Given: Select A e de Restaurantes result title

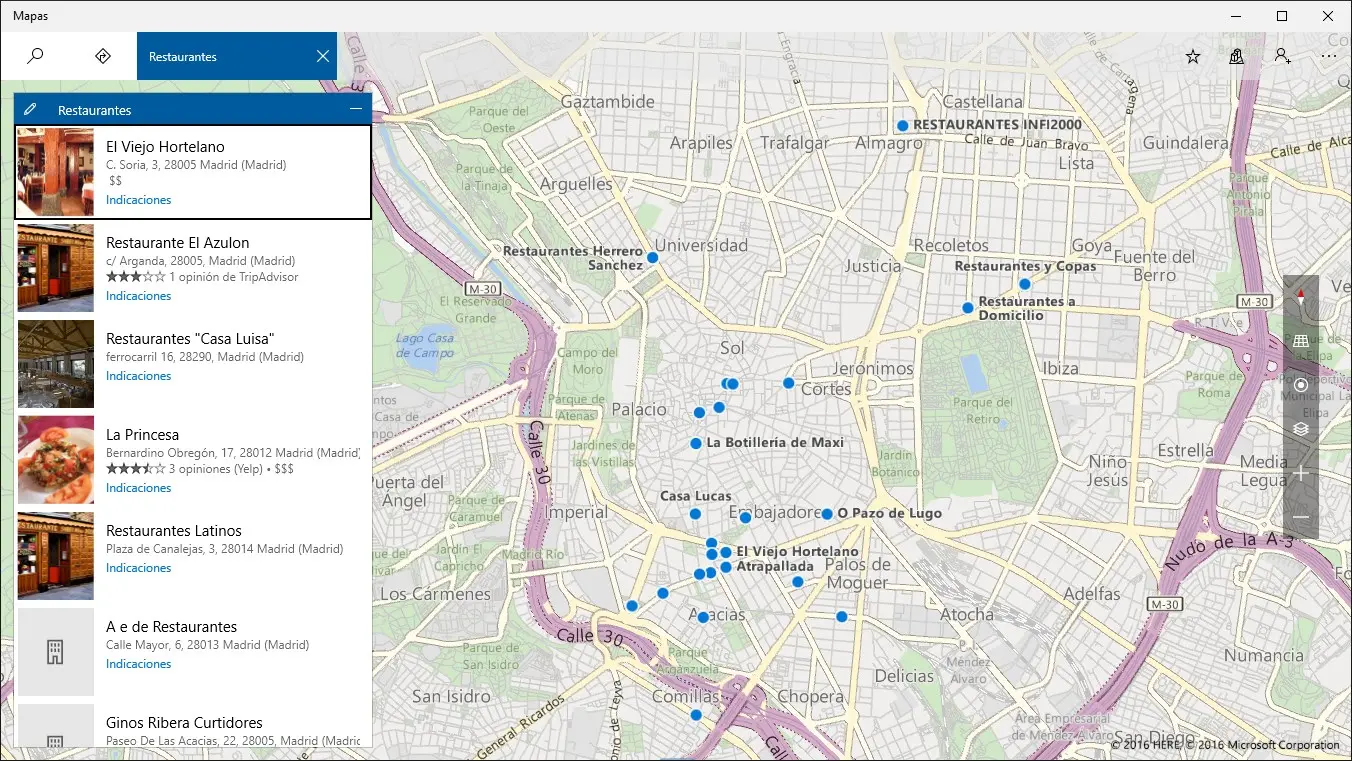Looking at the screenshot, I should 172,627.
